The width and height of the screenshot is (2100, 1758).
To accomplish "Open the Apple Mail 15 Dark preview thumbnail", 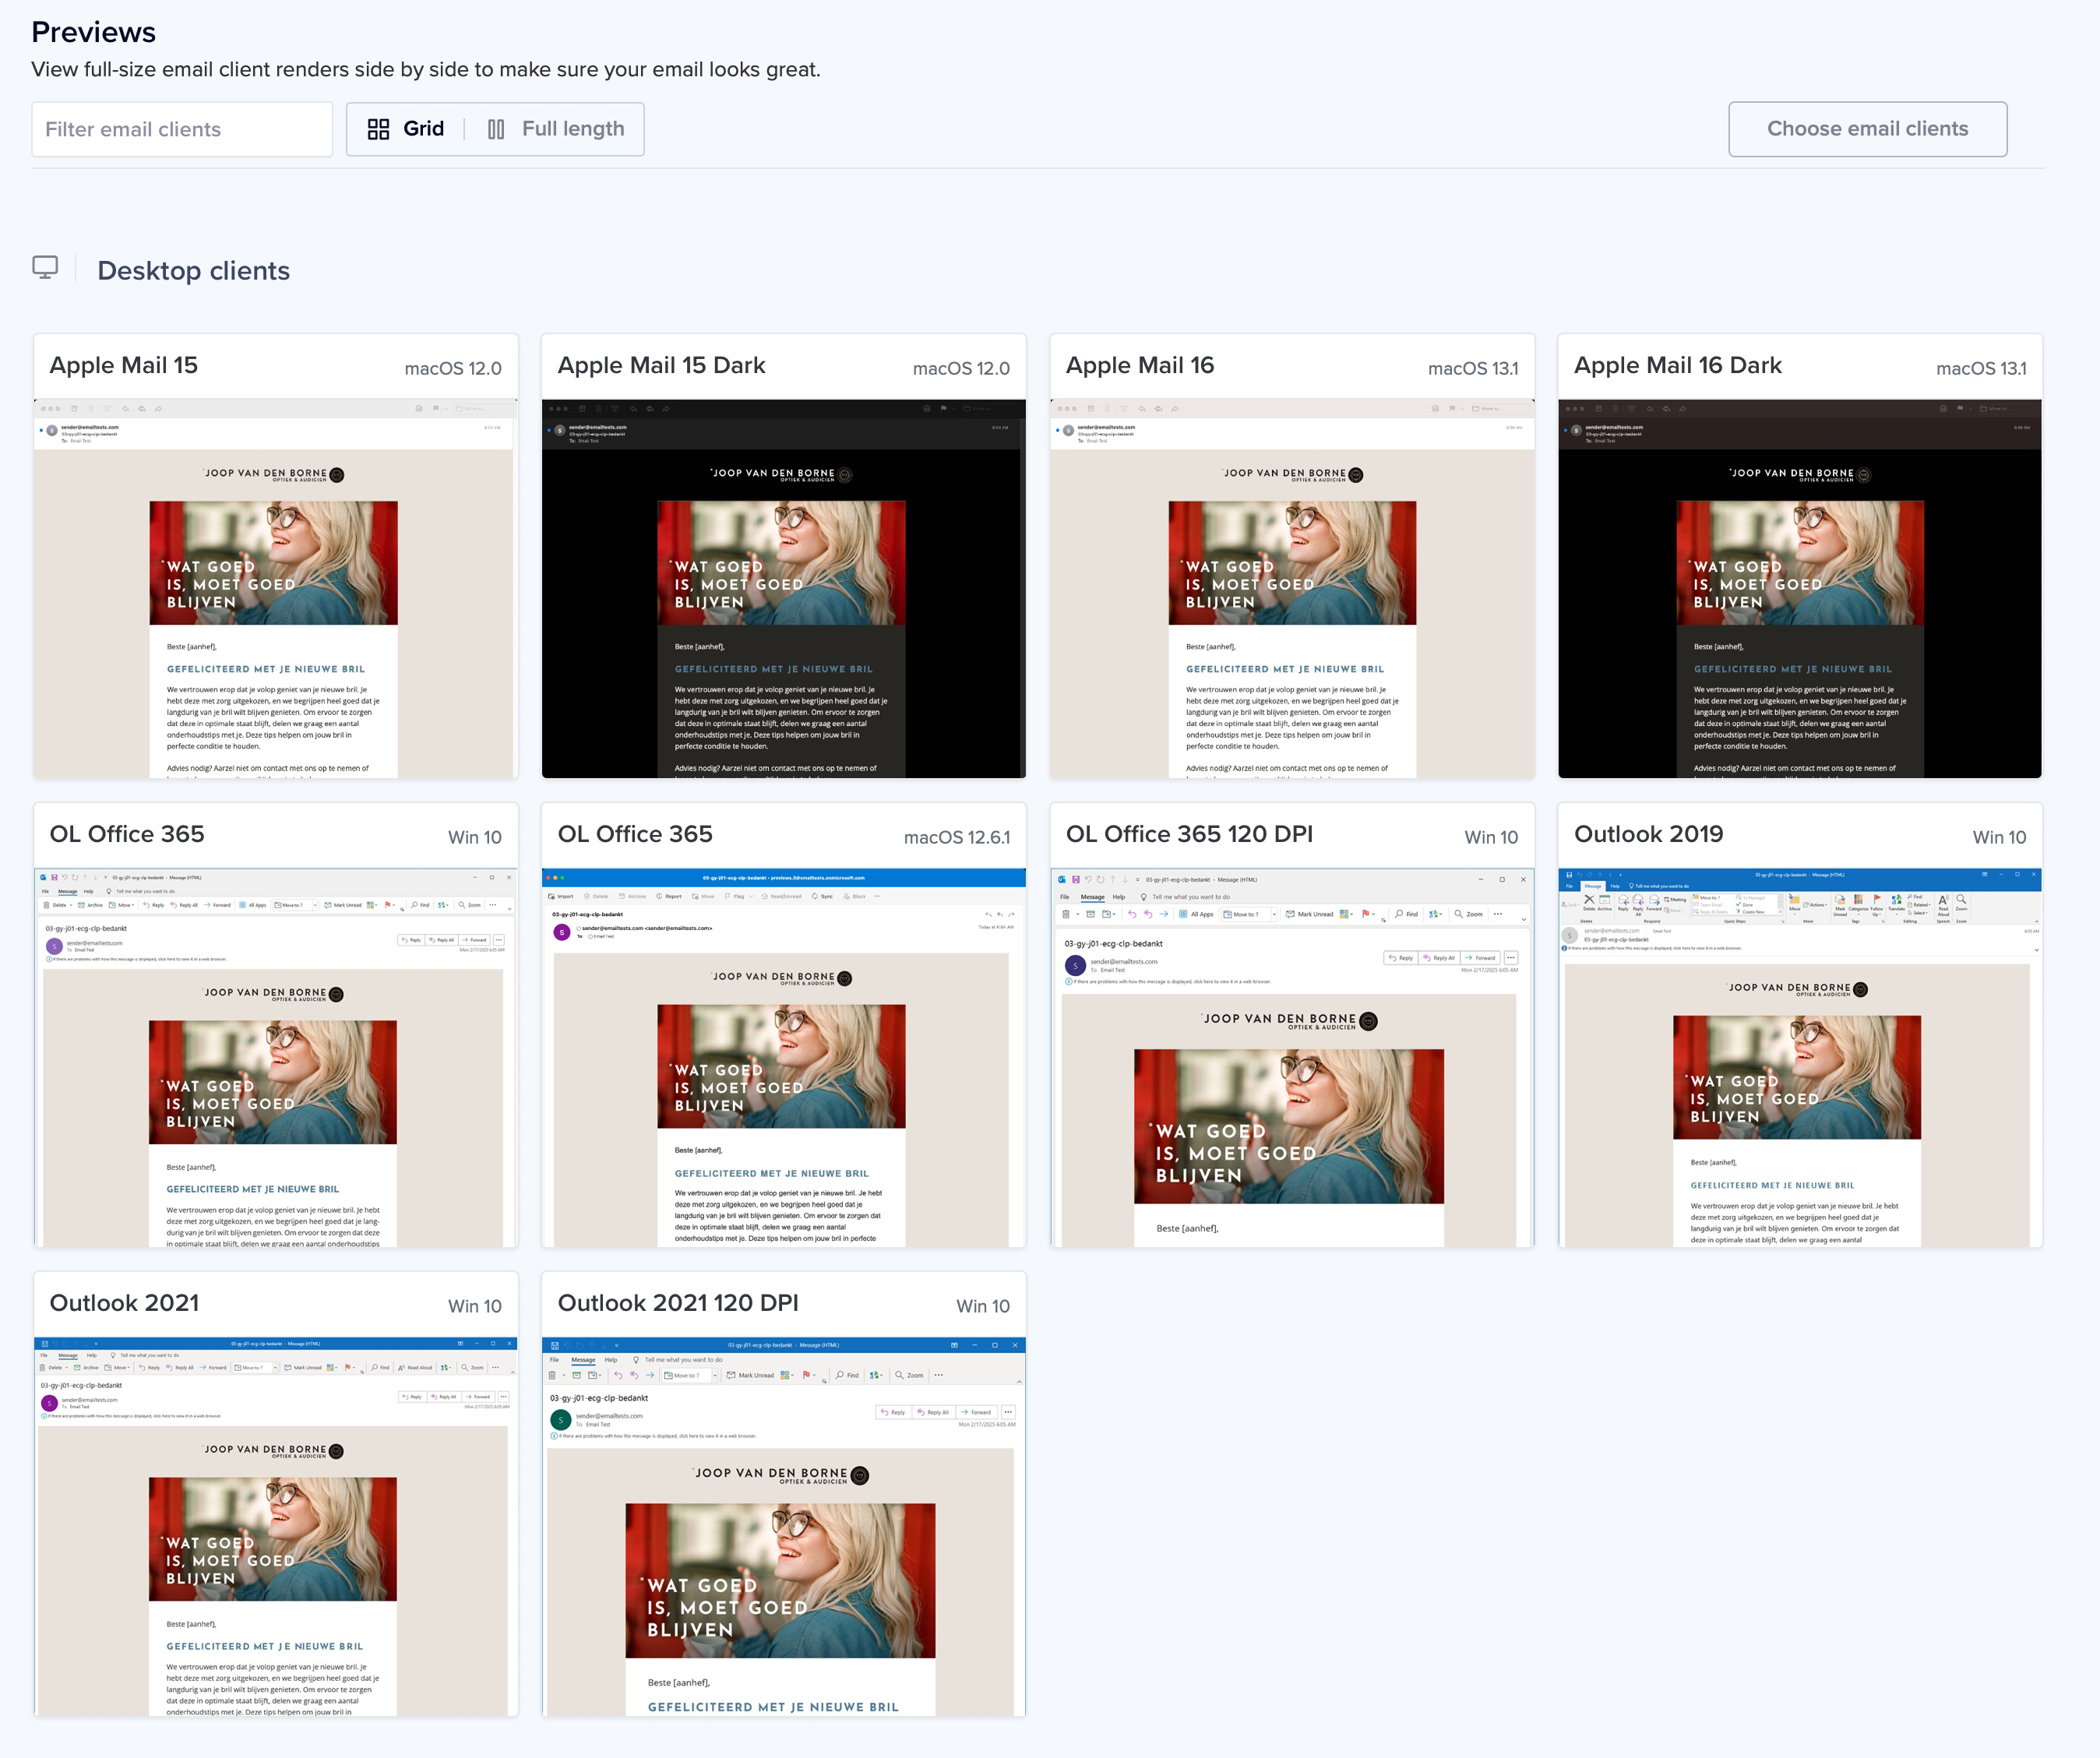I will pos(784,589).
